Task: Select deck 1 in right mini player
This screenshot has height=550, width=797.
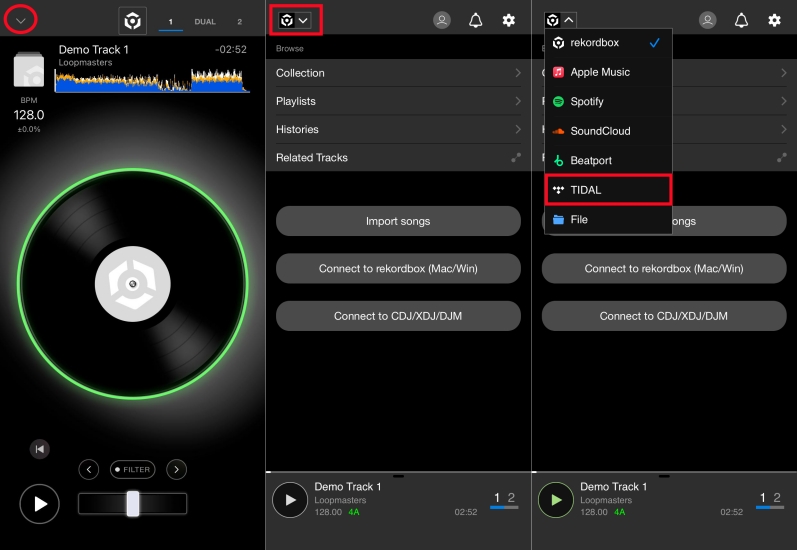Action: [762, 498]
